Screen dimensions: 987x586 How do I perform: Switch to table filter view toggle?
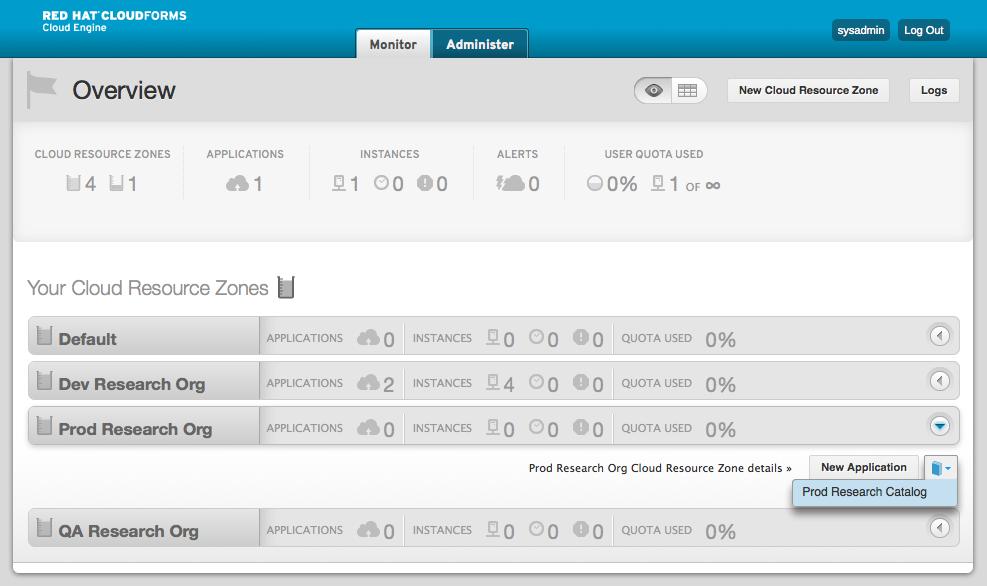tap(687, 90)
